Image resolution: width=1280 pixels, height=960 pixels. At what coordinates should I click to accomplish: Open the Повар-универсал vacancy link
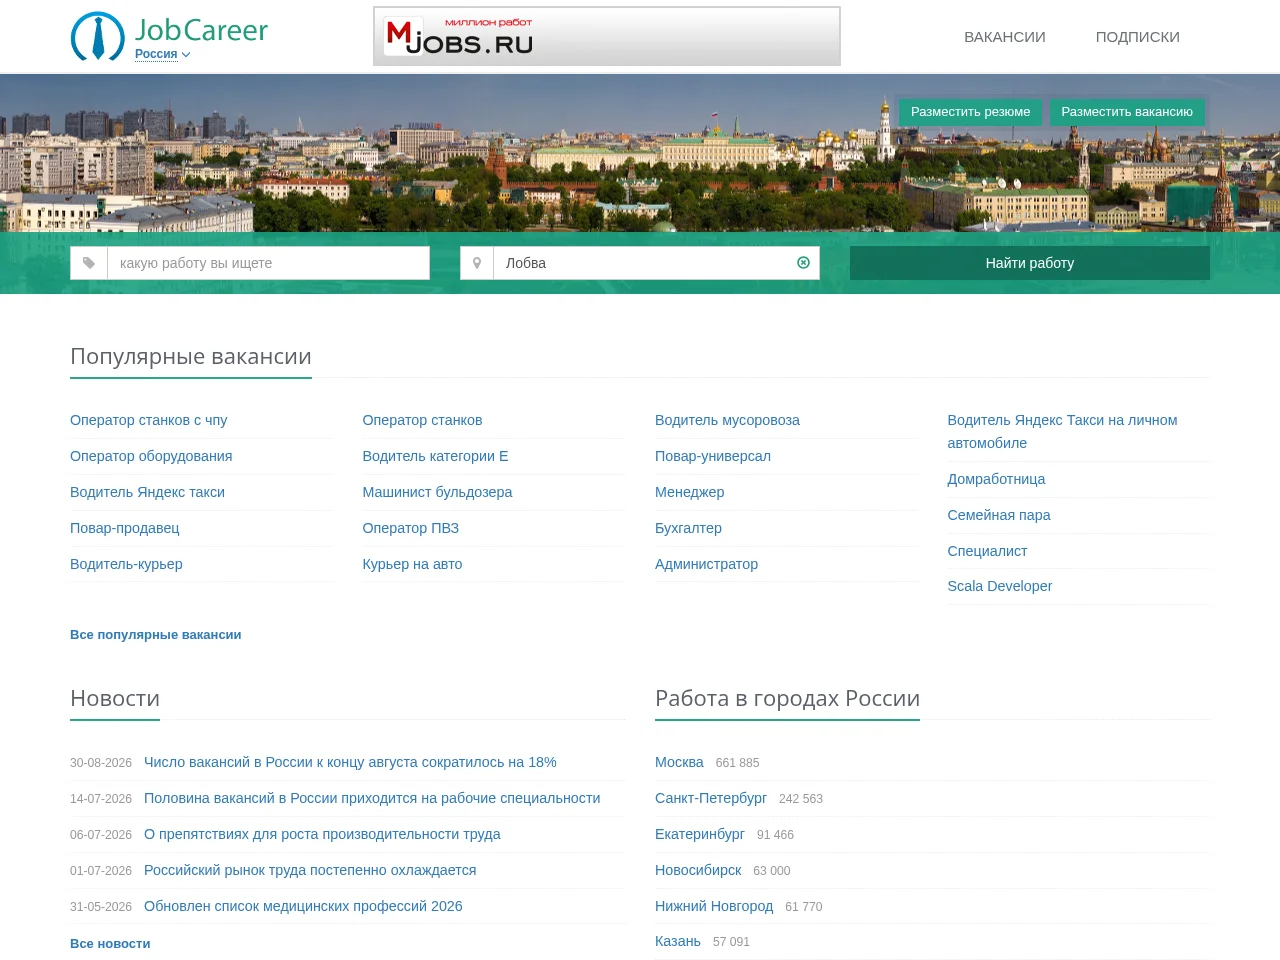pyautogui.click(x=713, y=456)
